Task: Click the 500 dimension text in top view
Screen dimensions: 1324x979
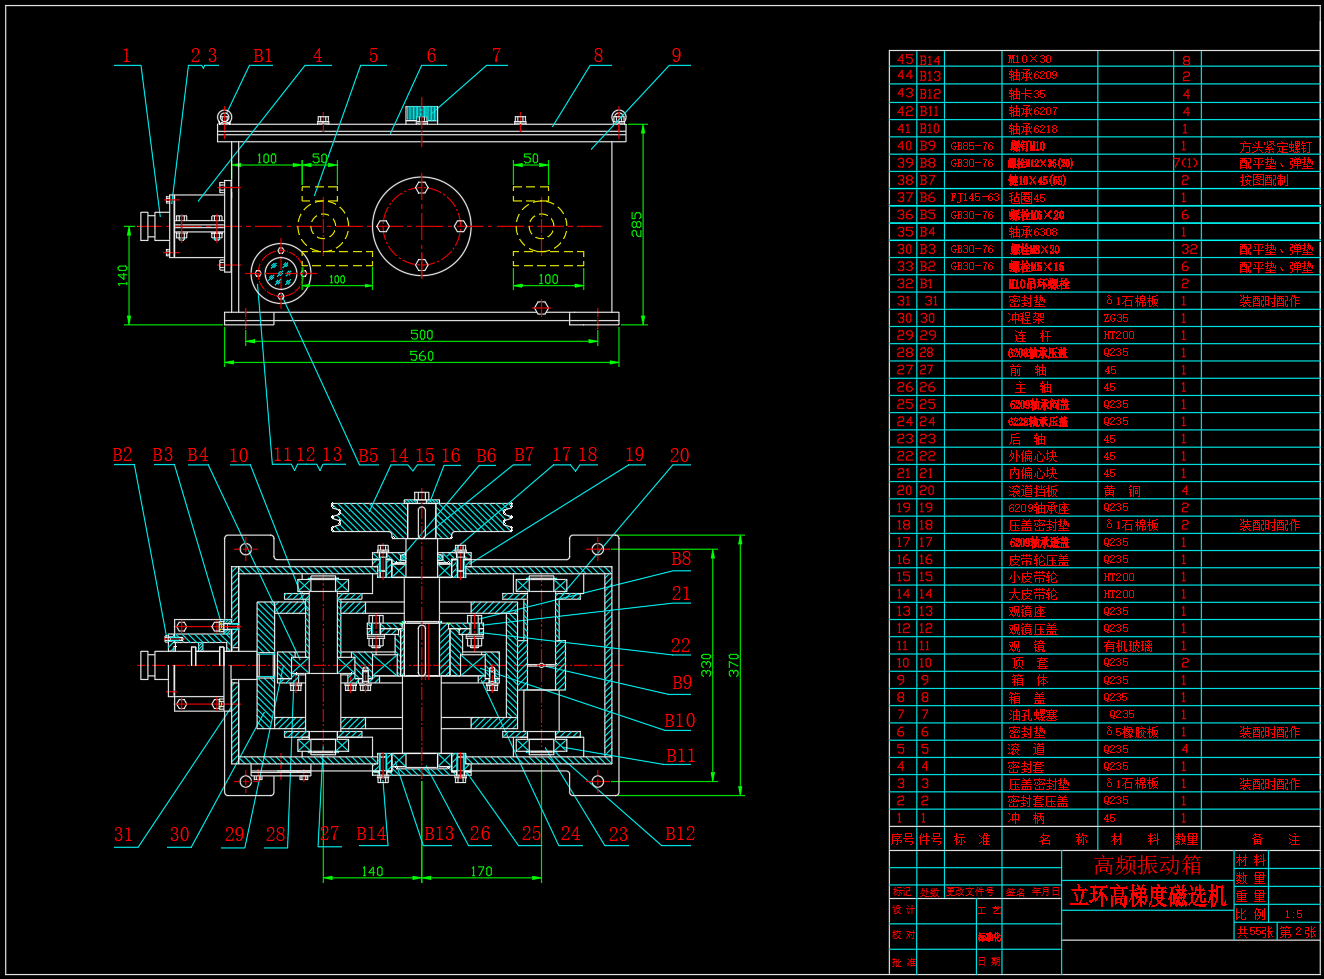Action: 422,335
